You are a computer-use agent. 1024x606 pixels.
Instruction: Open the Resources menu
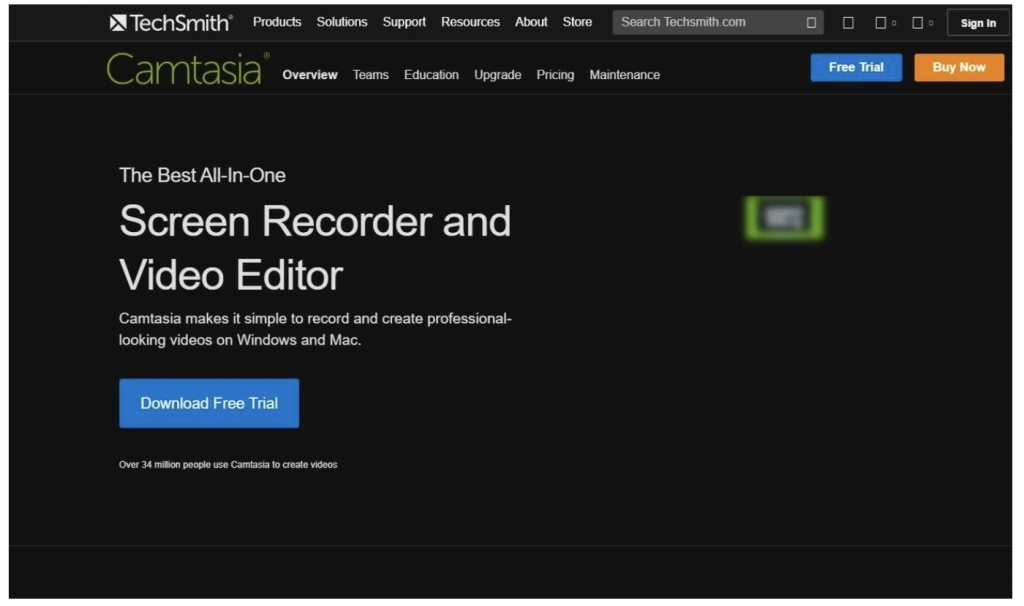471,21
